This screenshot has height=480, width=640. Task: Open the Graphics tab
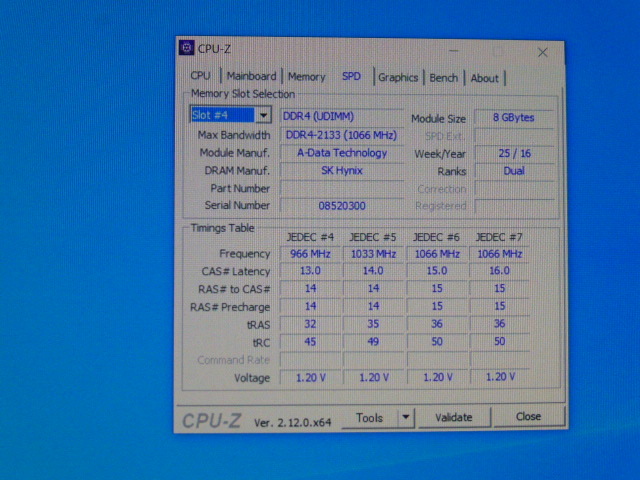coord(398,78)
